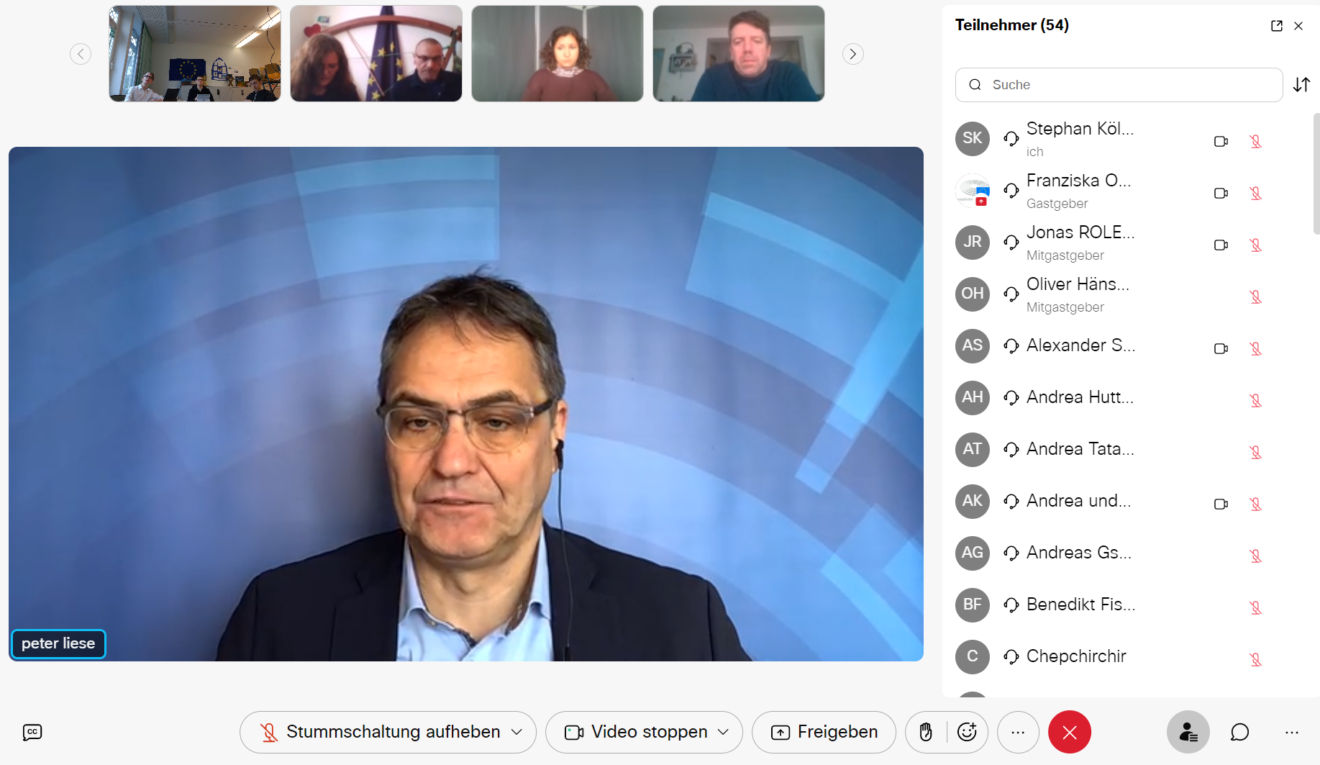The image size is (1320, 765).
Task: Click JR avatar of Jonas ROLE...
Action: pos(972,242)
